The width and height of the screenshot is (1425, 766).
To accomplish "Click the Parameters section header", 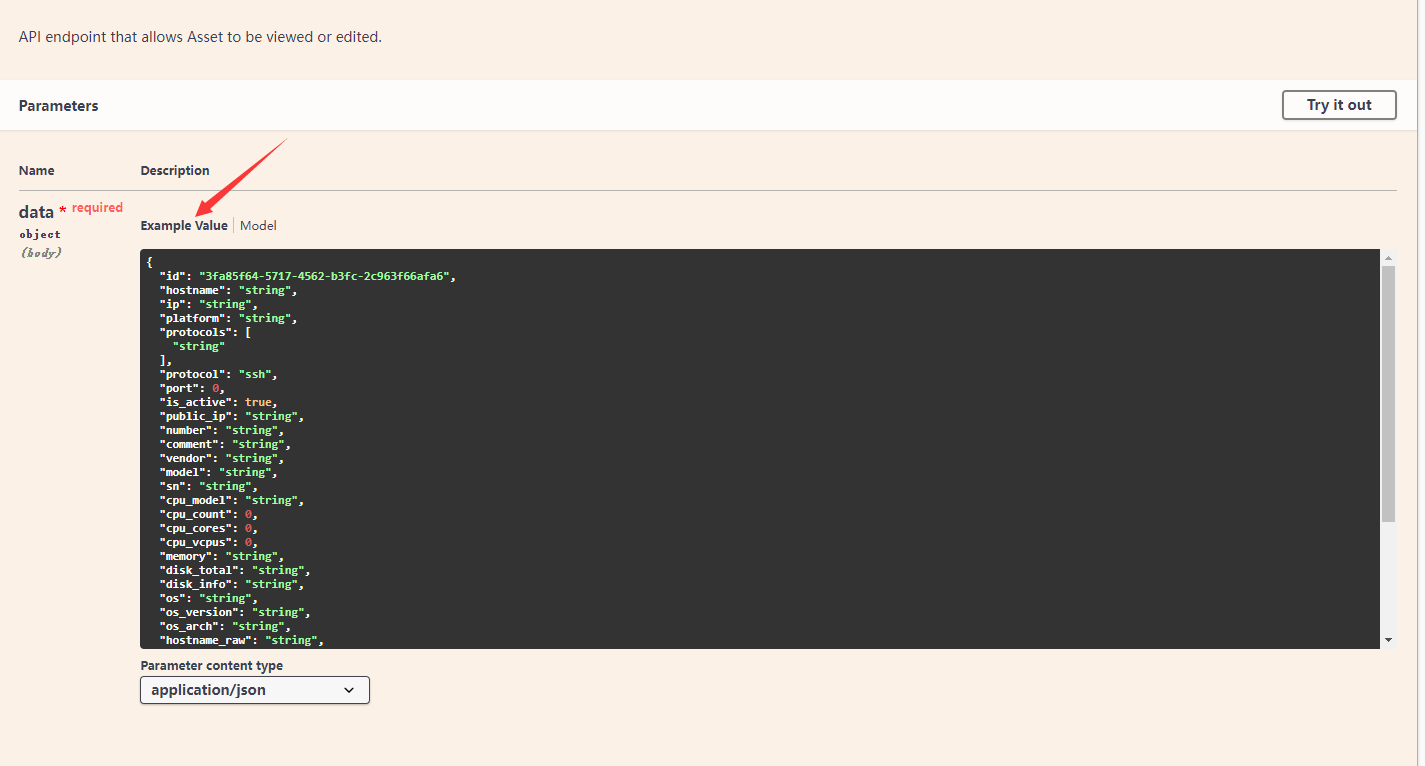I will pos(59,106).
